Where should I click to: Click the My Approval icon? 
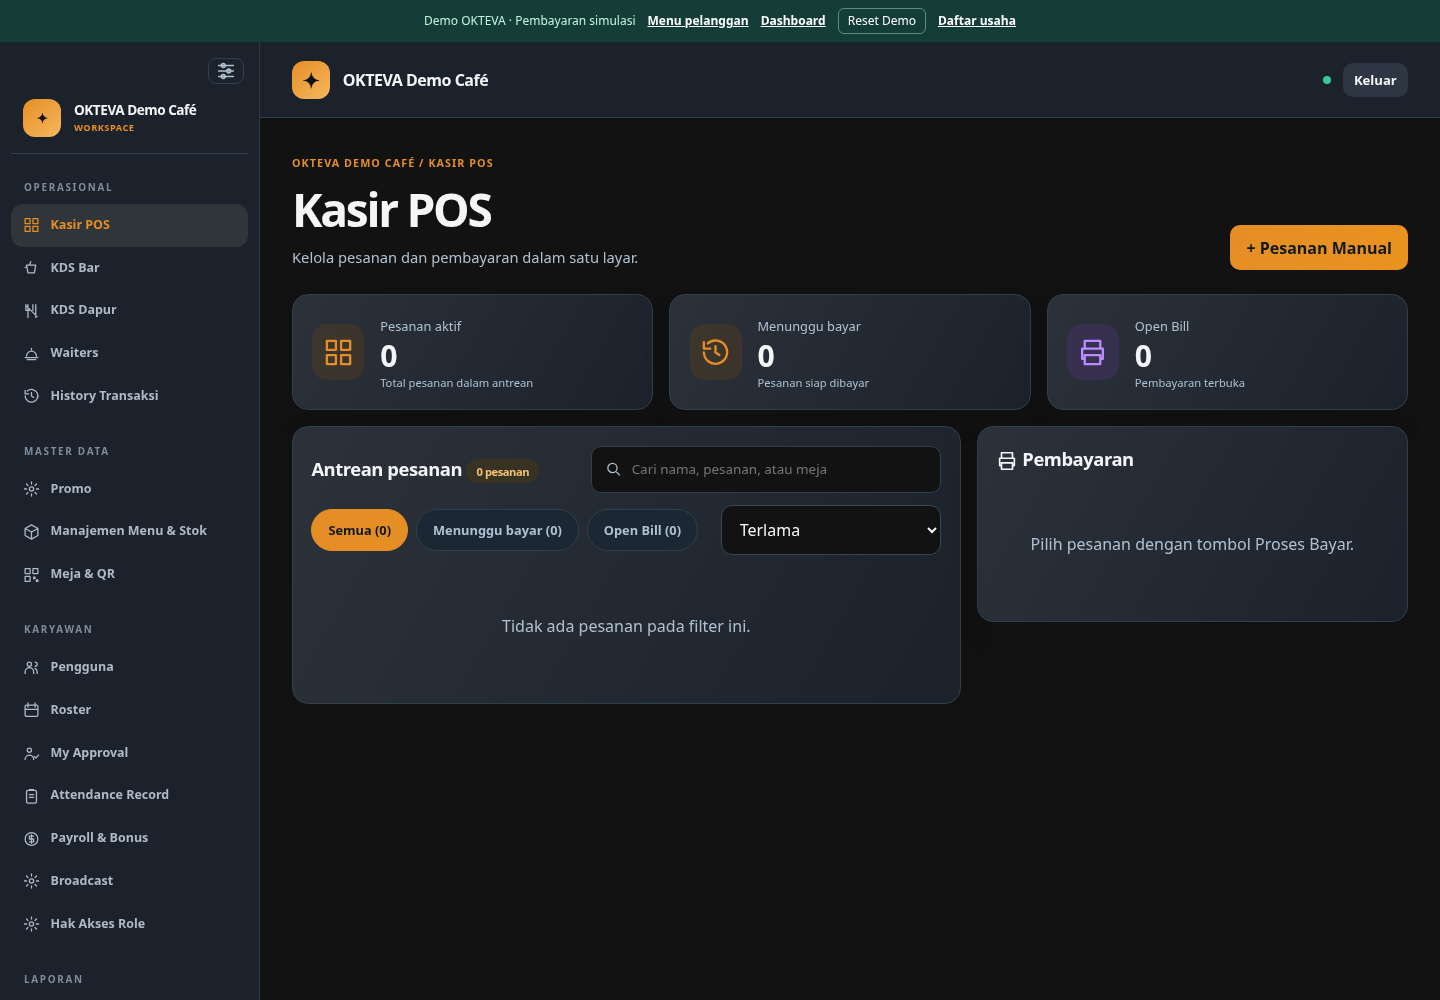[x=31, y=753]
